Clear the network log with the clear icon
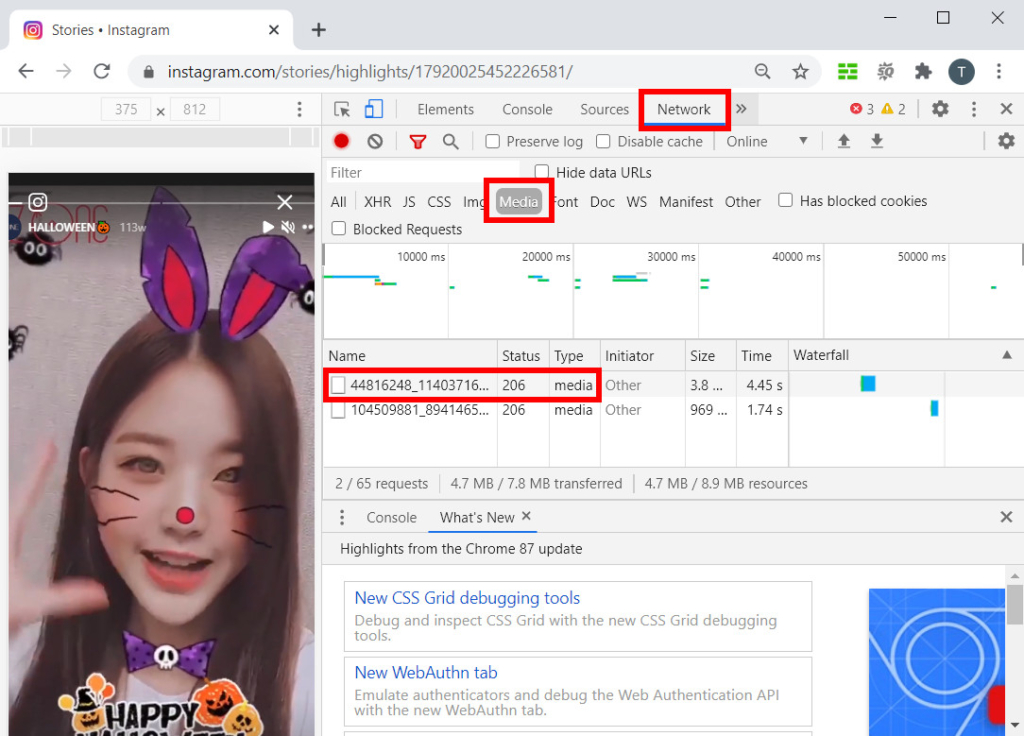Viewport: 1024px width, 736px height. [375, 141]
